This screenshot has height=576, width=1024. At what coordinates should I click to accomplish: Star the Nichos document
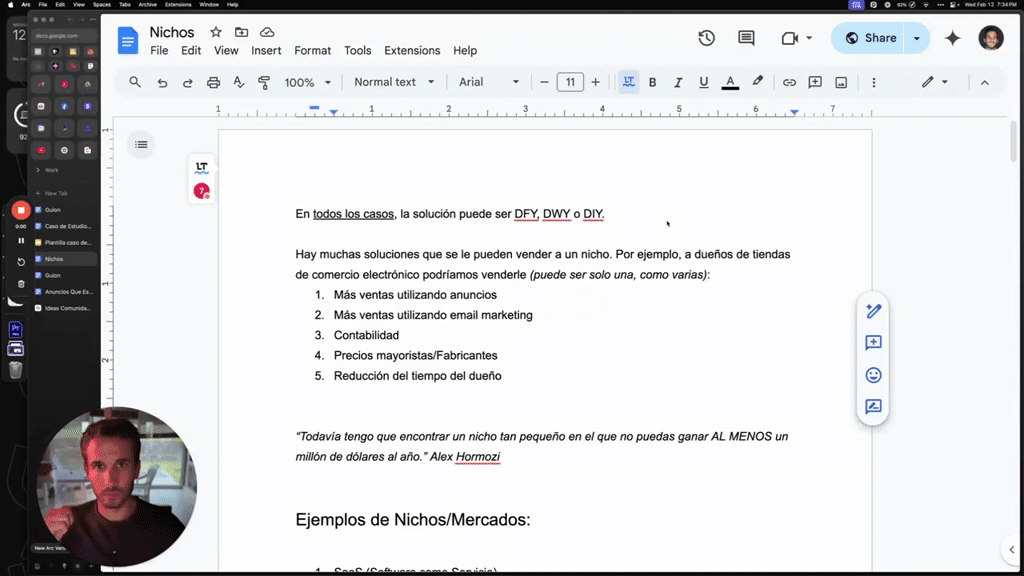coord(216,32)
